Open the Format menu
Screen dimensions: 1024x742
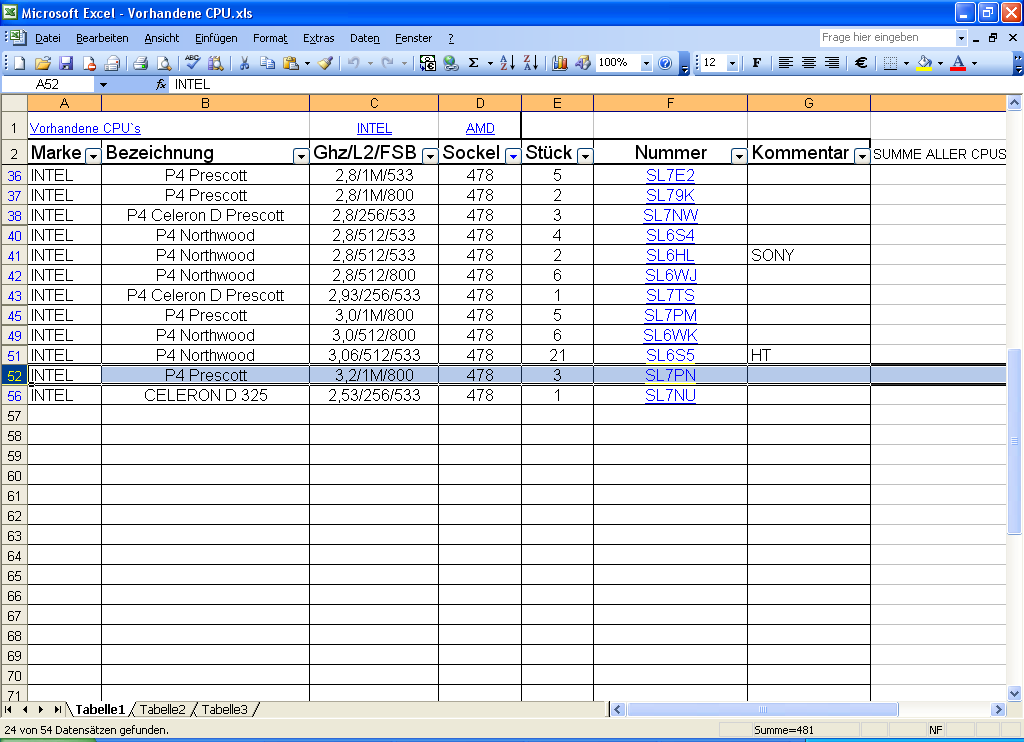[x=270, y=39]
